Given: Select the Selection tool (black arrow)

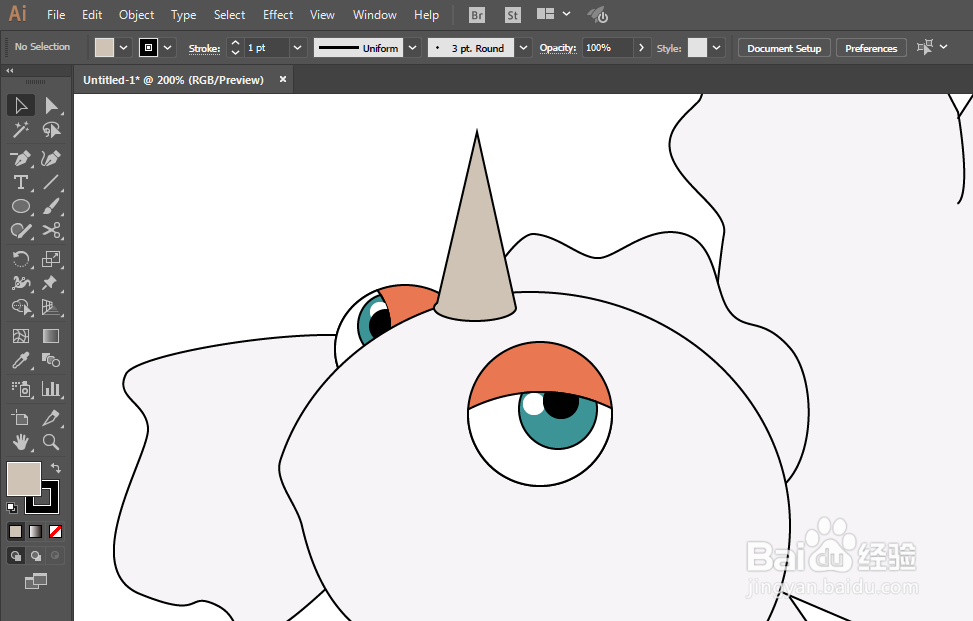Looking at the screenshot, I should pos(20,105).
